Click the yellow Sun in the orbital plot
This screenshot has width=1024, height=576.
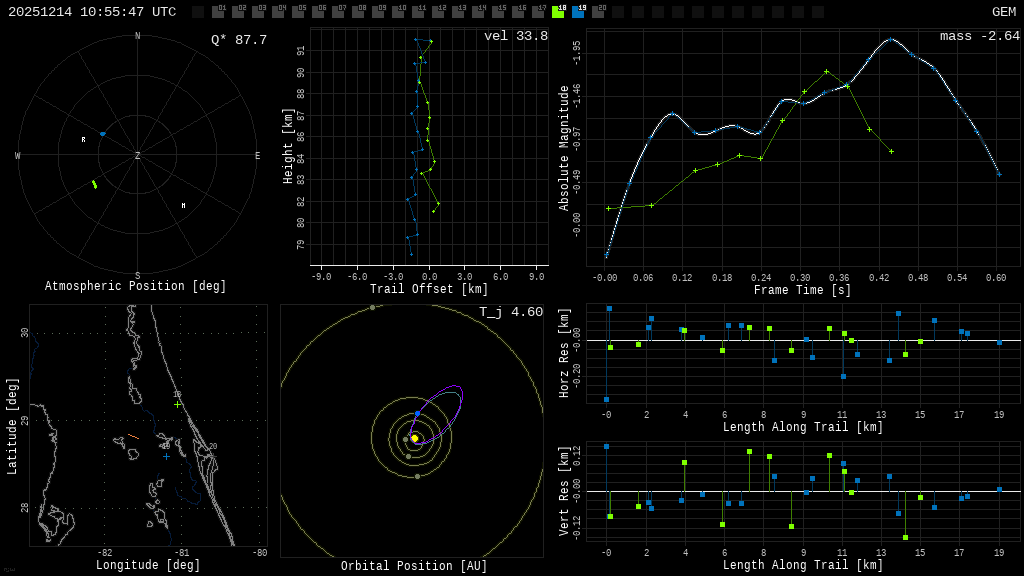coord(415,438)
